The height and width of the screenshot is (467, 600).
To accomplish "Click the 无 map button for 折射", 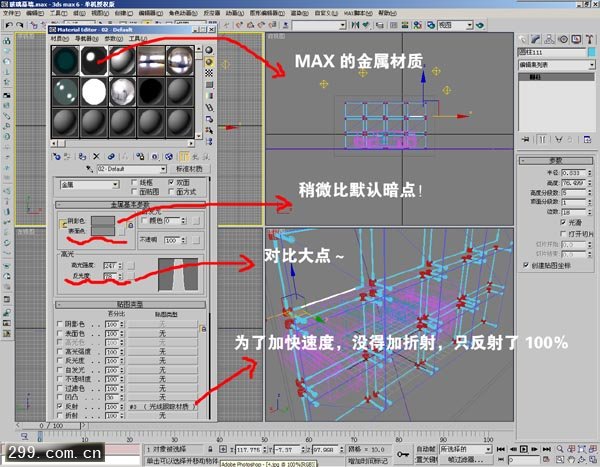I will pyautogui.click(x=163, y=416).
